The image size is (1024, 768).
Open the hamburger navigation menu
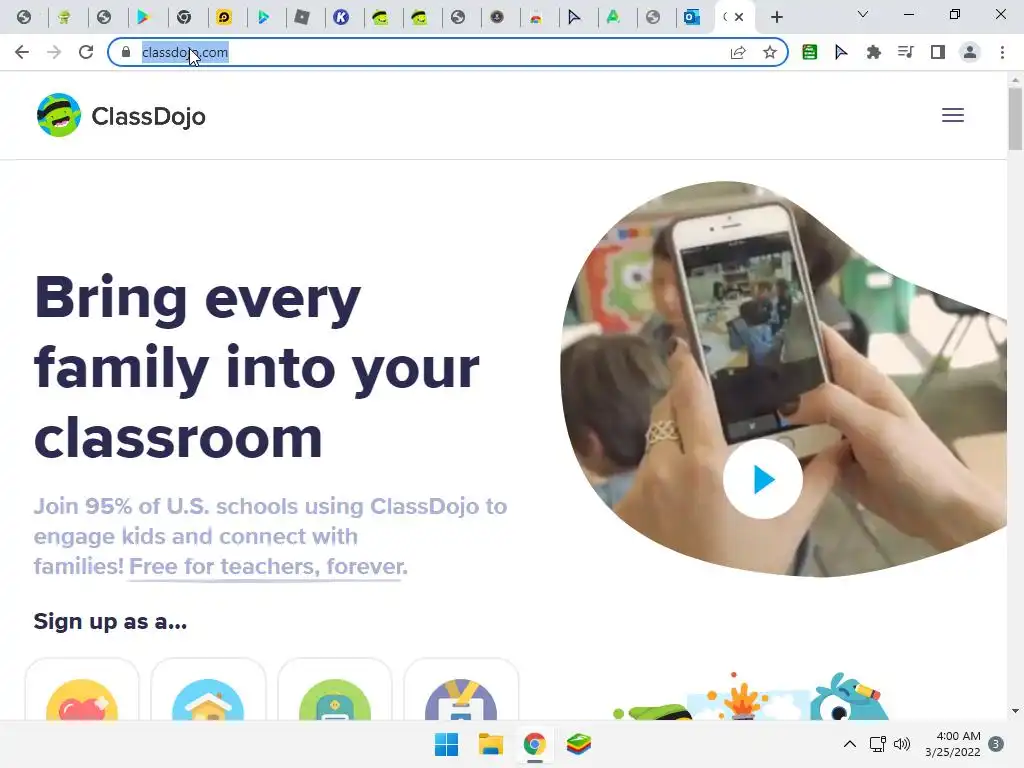pos(953,116)
